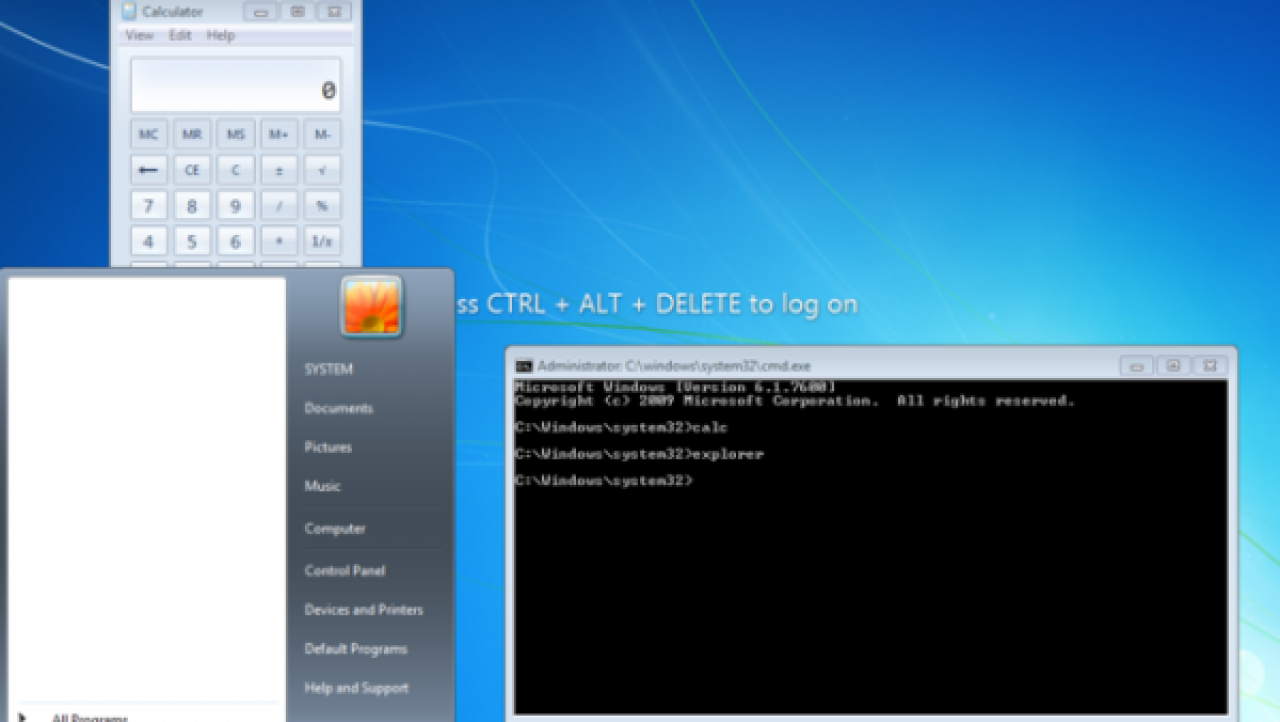Open the Calculator Help menu
The width and height of the screenshot is (1280, 722).
[x=220, y=35]
